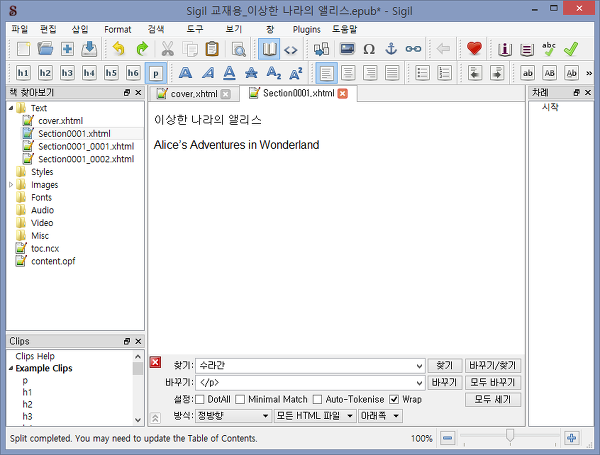This screenshot has width=600, height=455.
Task: Run spellcheck abc icon
Action: point(549,49)
